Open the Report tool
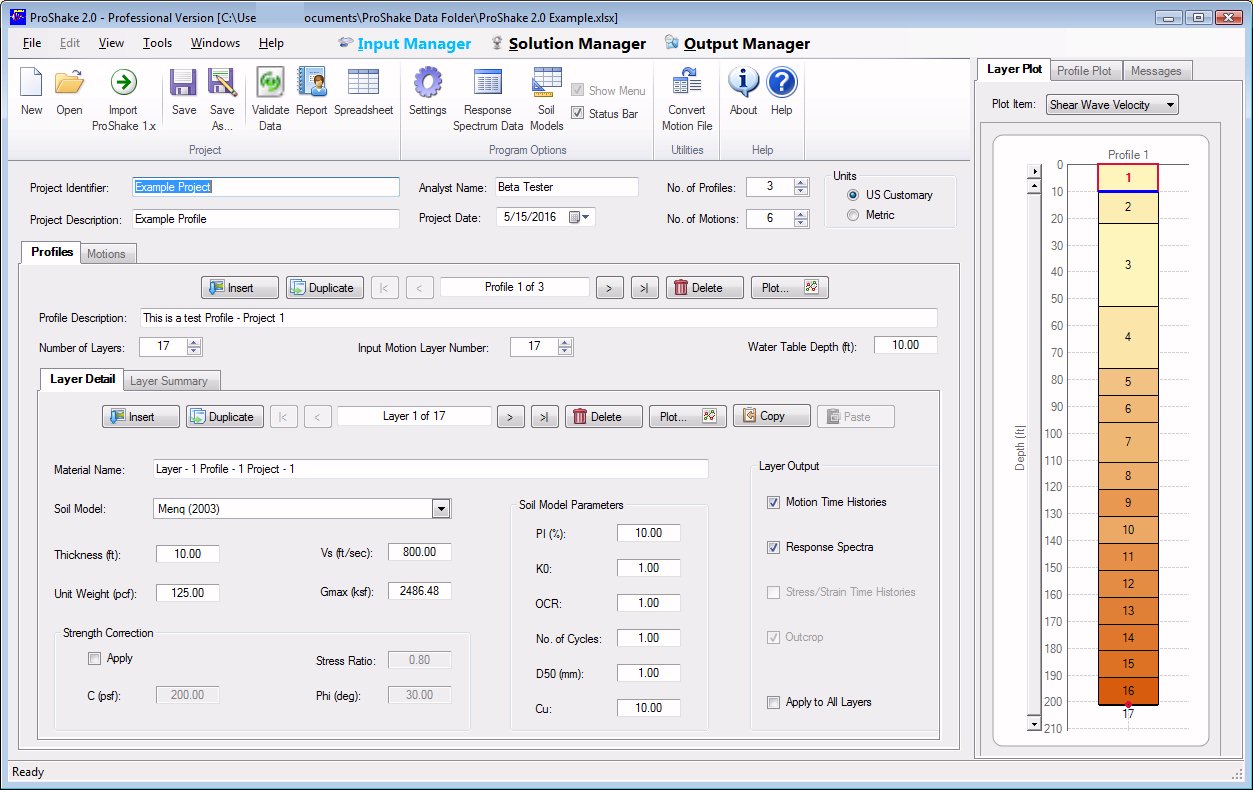1253x790 pixels. [x=311, y=82]
